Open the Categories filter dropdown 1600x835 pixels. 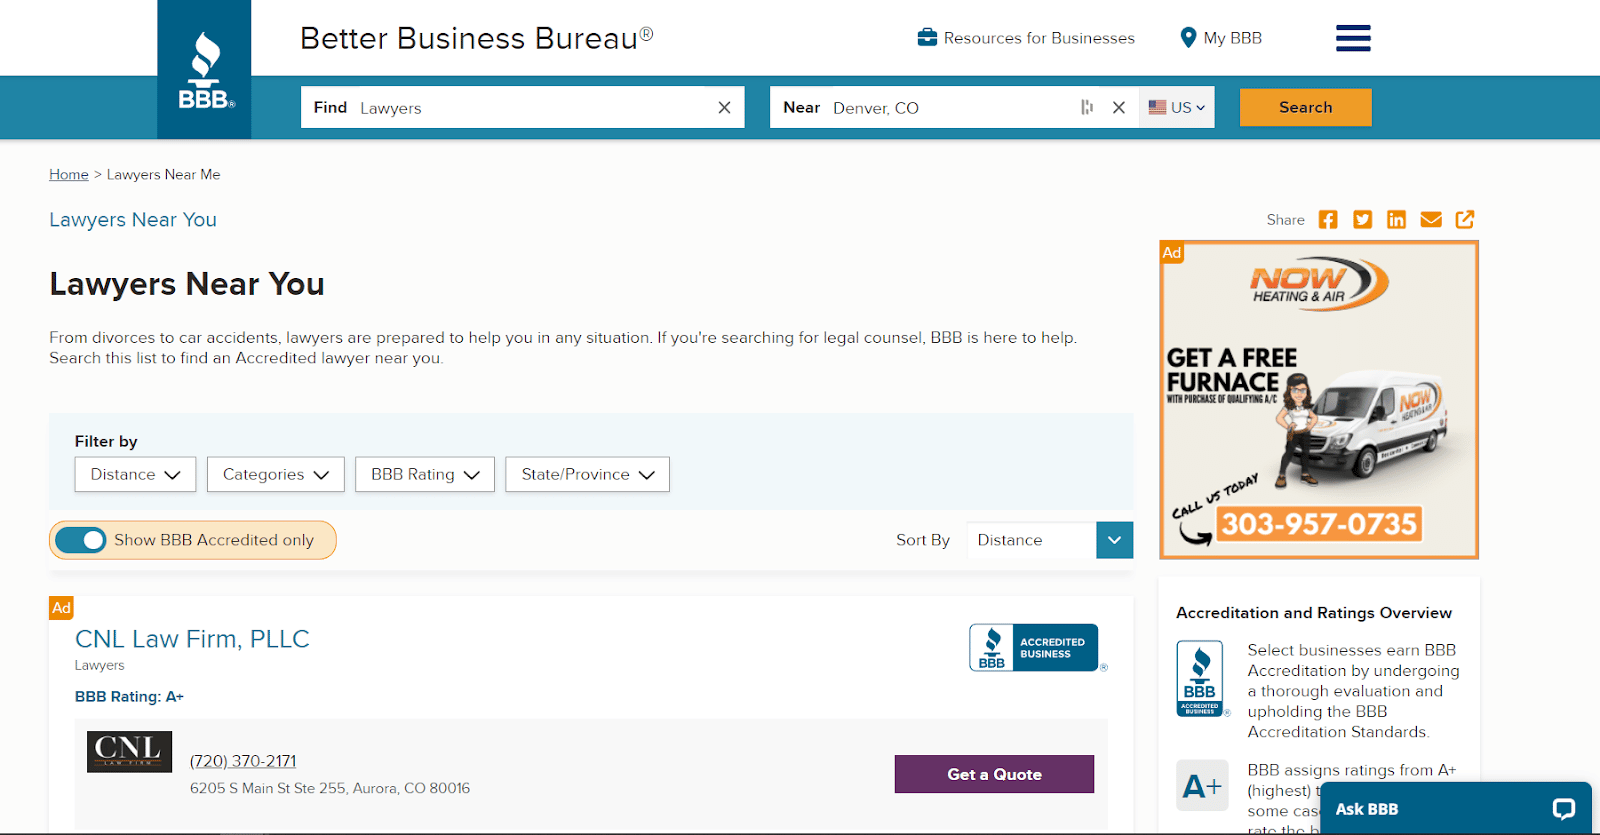[x=276, y=474]
